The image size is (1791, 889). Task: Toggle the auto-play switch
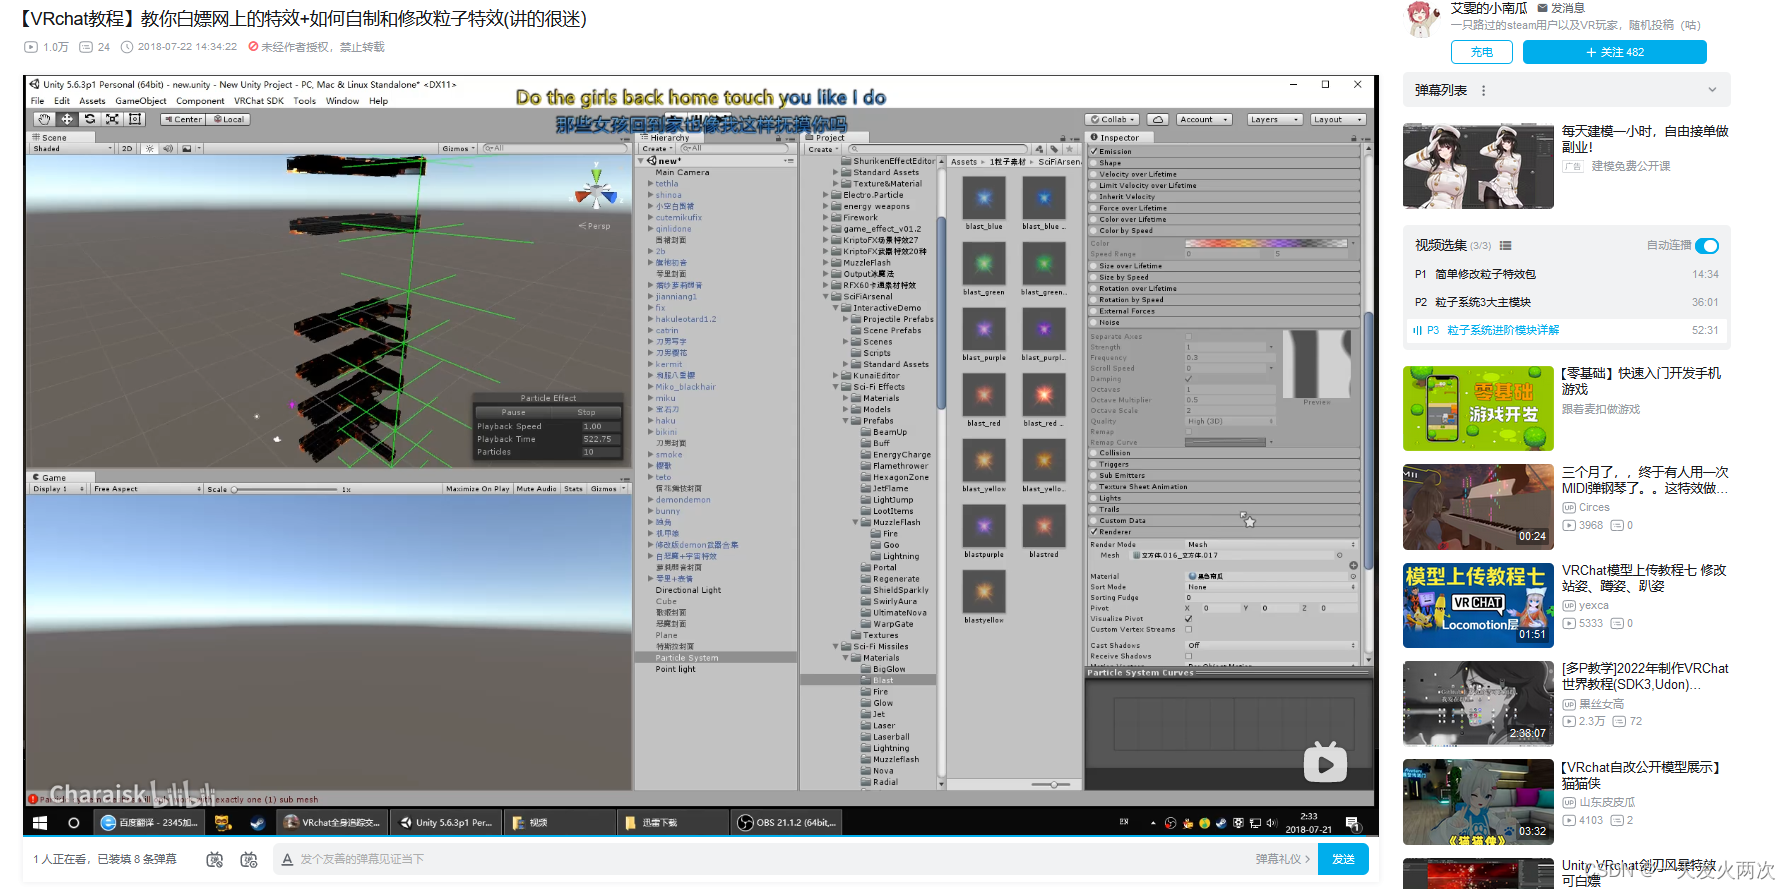[x=1707, y=246]
